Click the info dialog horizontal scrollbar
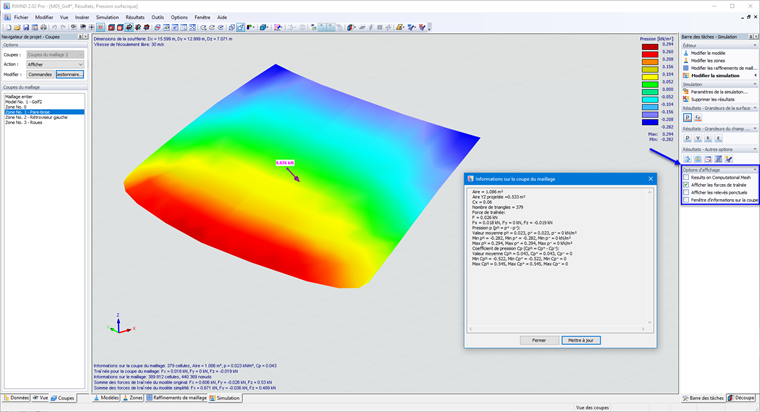 pyautogui.click(x=556, y=329)
